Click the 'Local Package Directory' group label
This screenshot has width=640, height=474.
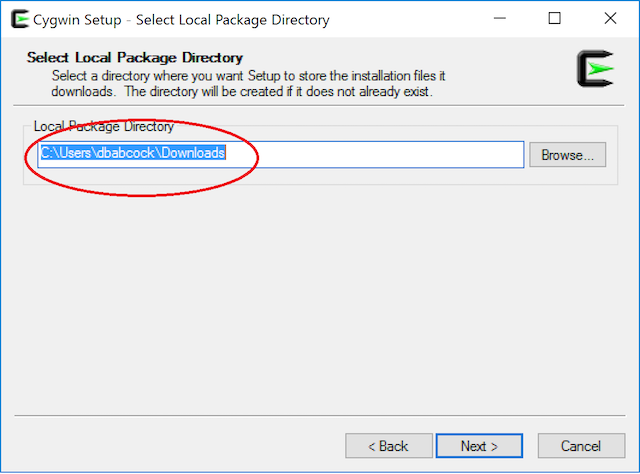103,127
